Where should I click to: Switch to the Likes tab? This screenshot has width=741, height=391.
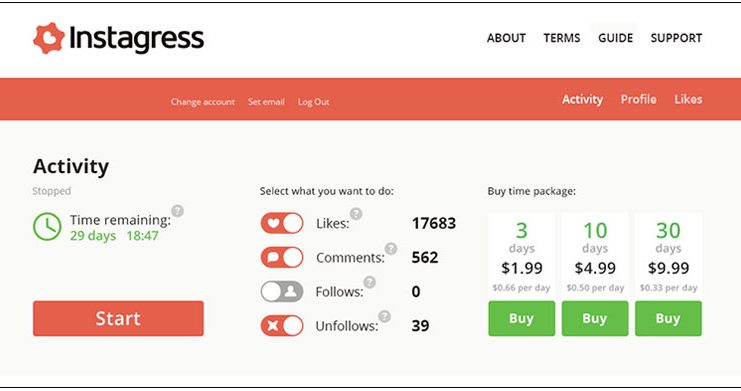coord(688,99)
